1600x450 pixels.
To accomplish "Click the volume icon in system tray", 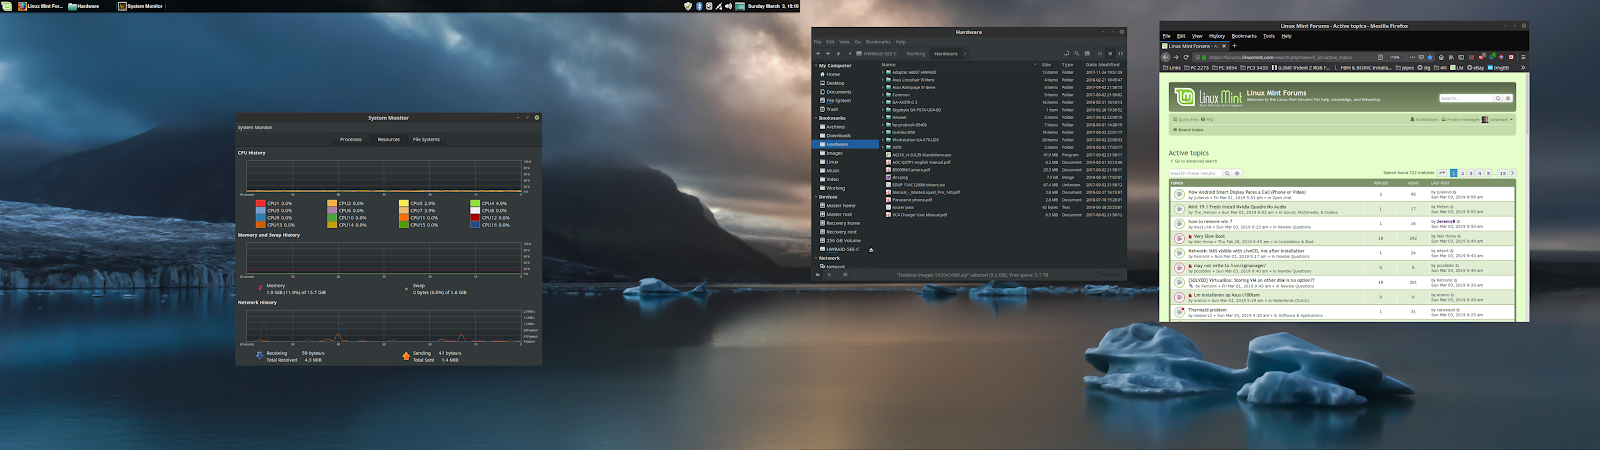I will pos(728,6).
